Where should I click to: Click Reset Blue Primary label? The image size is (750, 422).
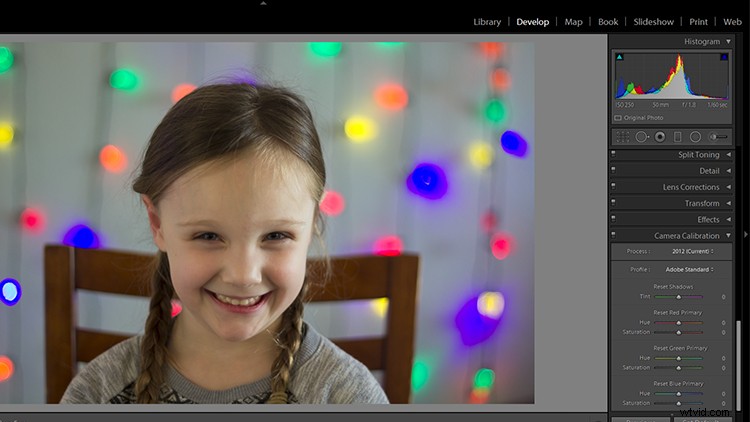click(x=678, y=384)
